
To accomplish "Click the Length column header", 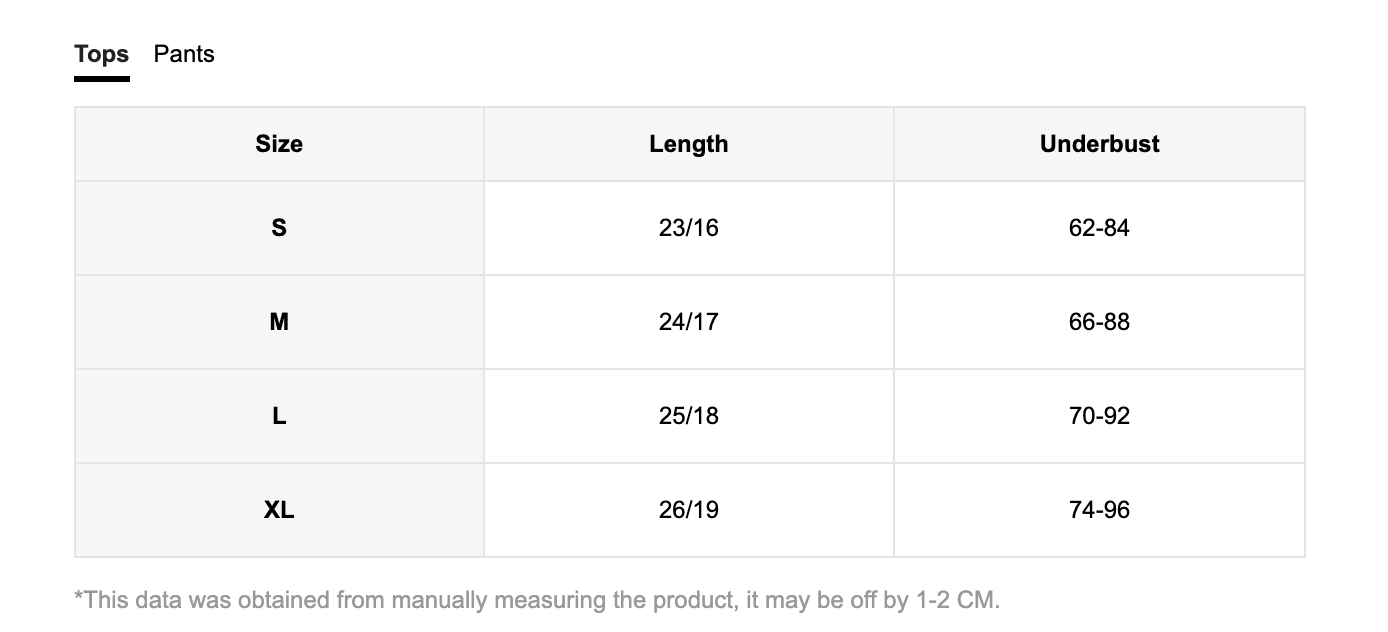I will 689,144.
